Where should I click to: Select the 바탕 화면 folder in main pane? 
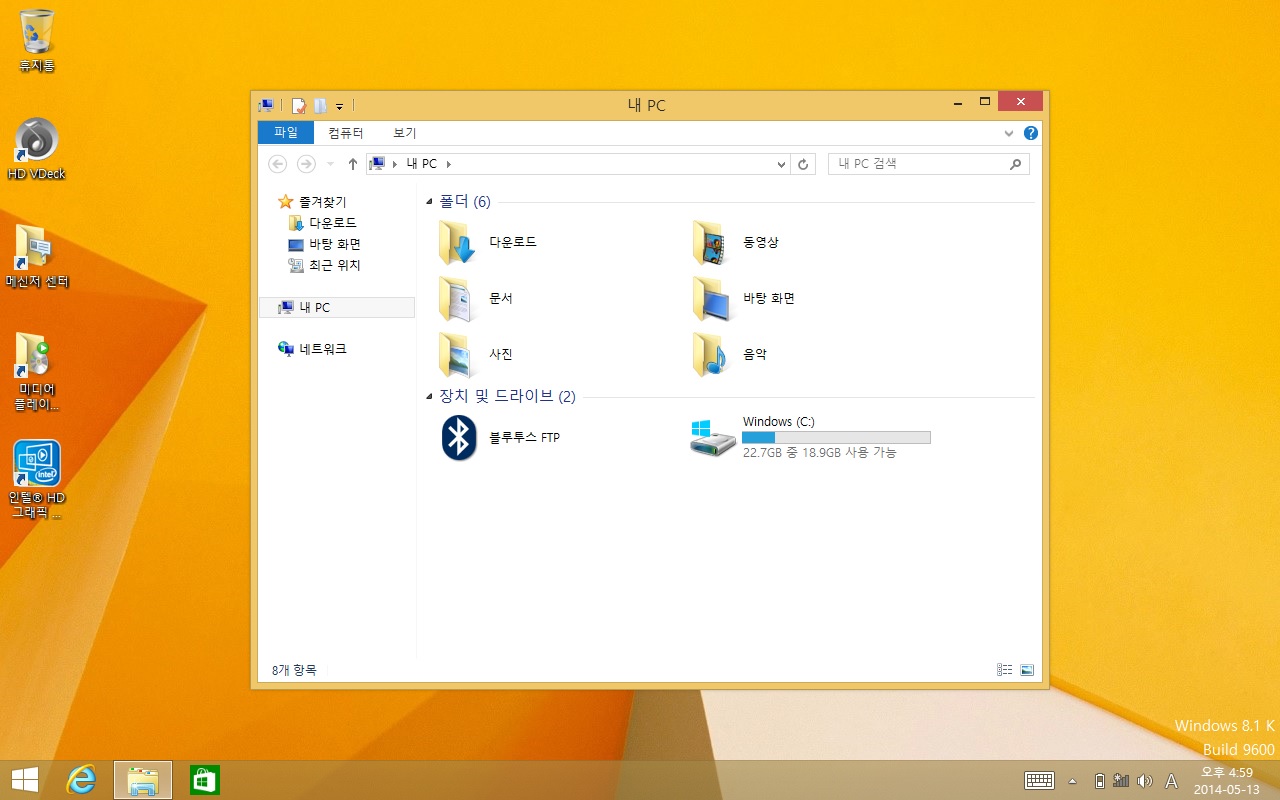click(710, 298)
